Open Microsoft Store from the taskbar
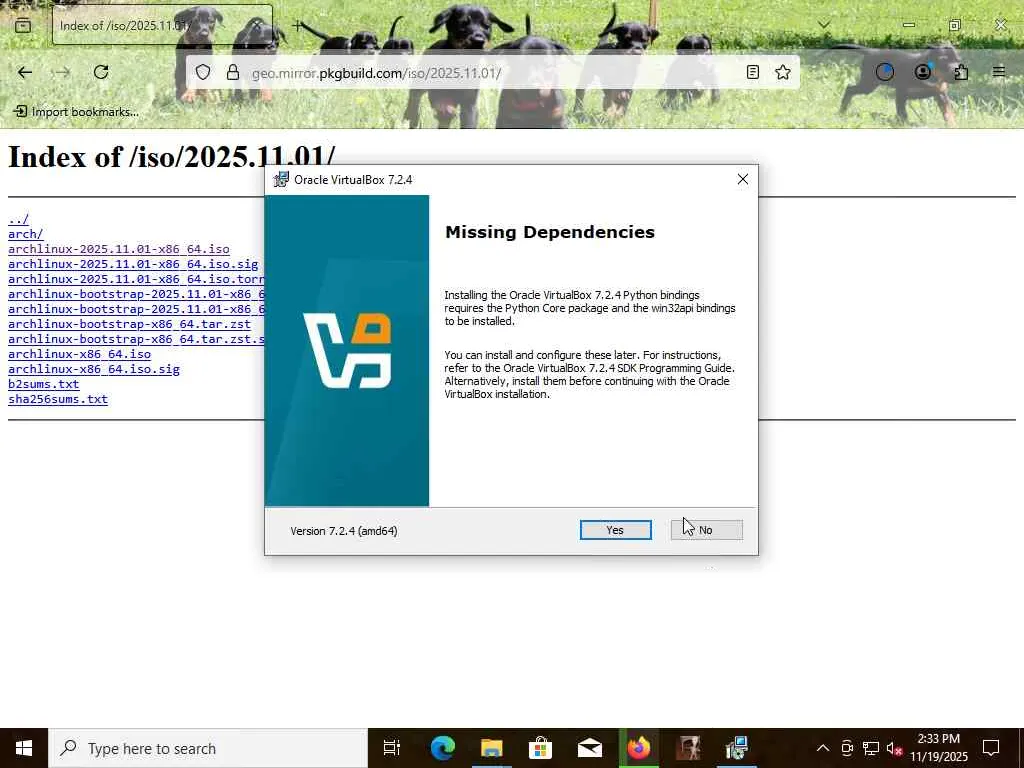The height and width of the screenshot is (768, 1024). coord(540,748)
